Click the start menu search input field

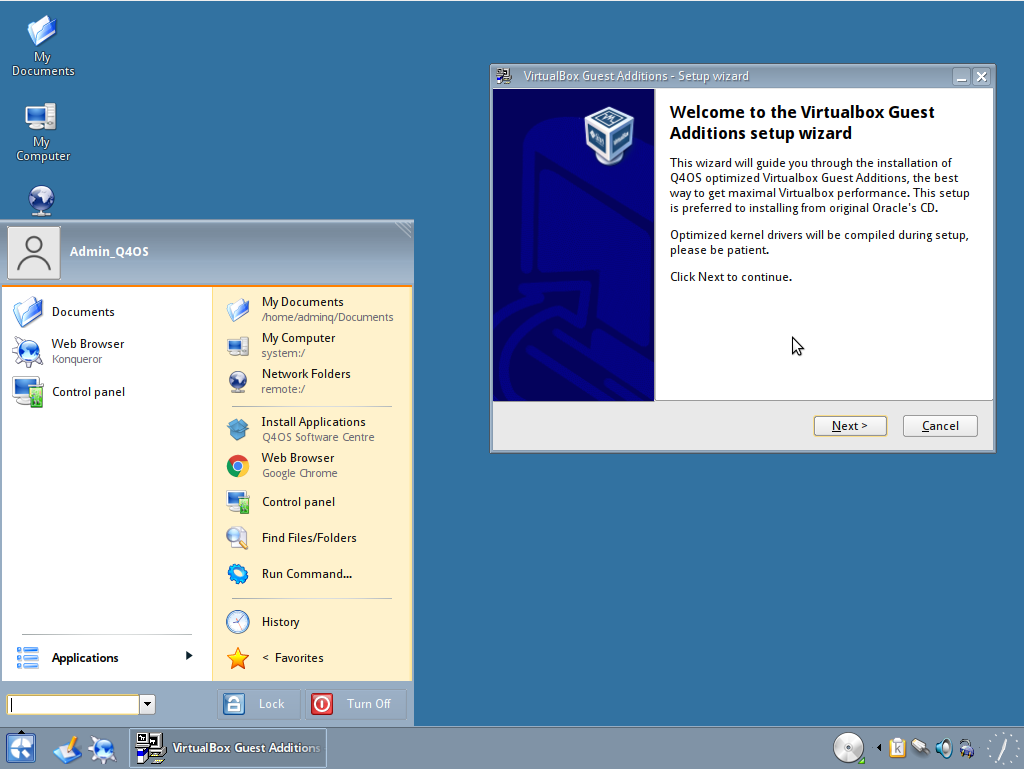pos(73,704)
